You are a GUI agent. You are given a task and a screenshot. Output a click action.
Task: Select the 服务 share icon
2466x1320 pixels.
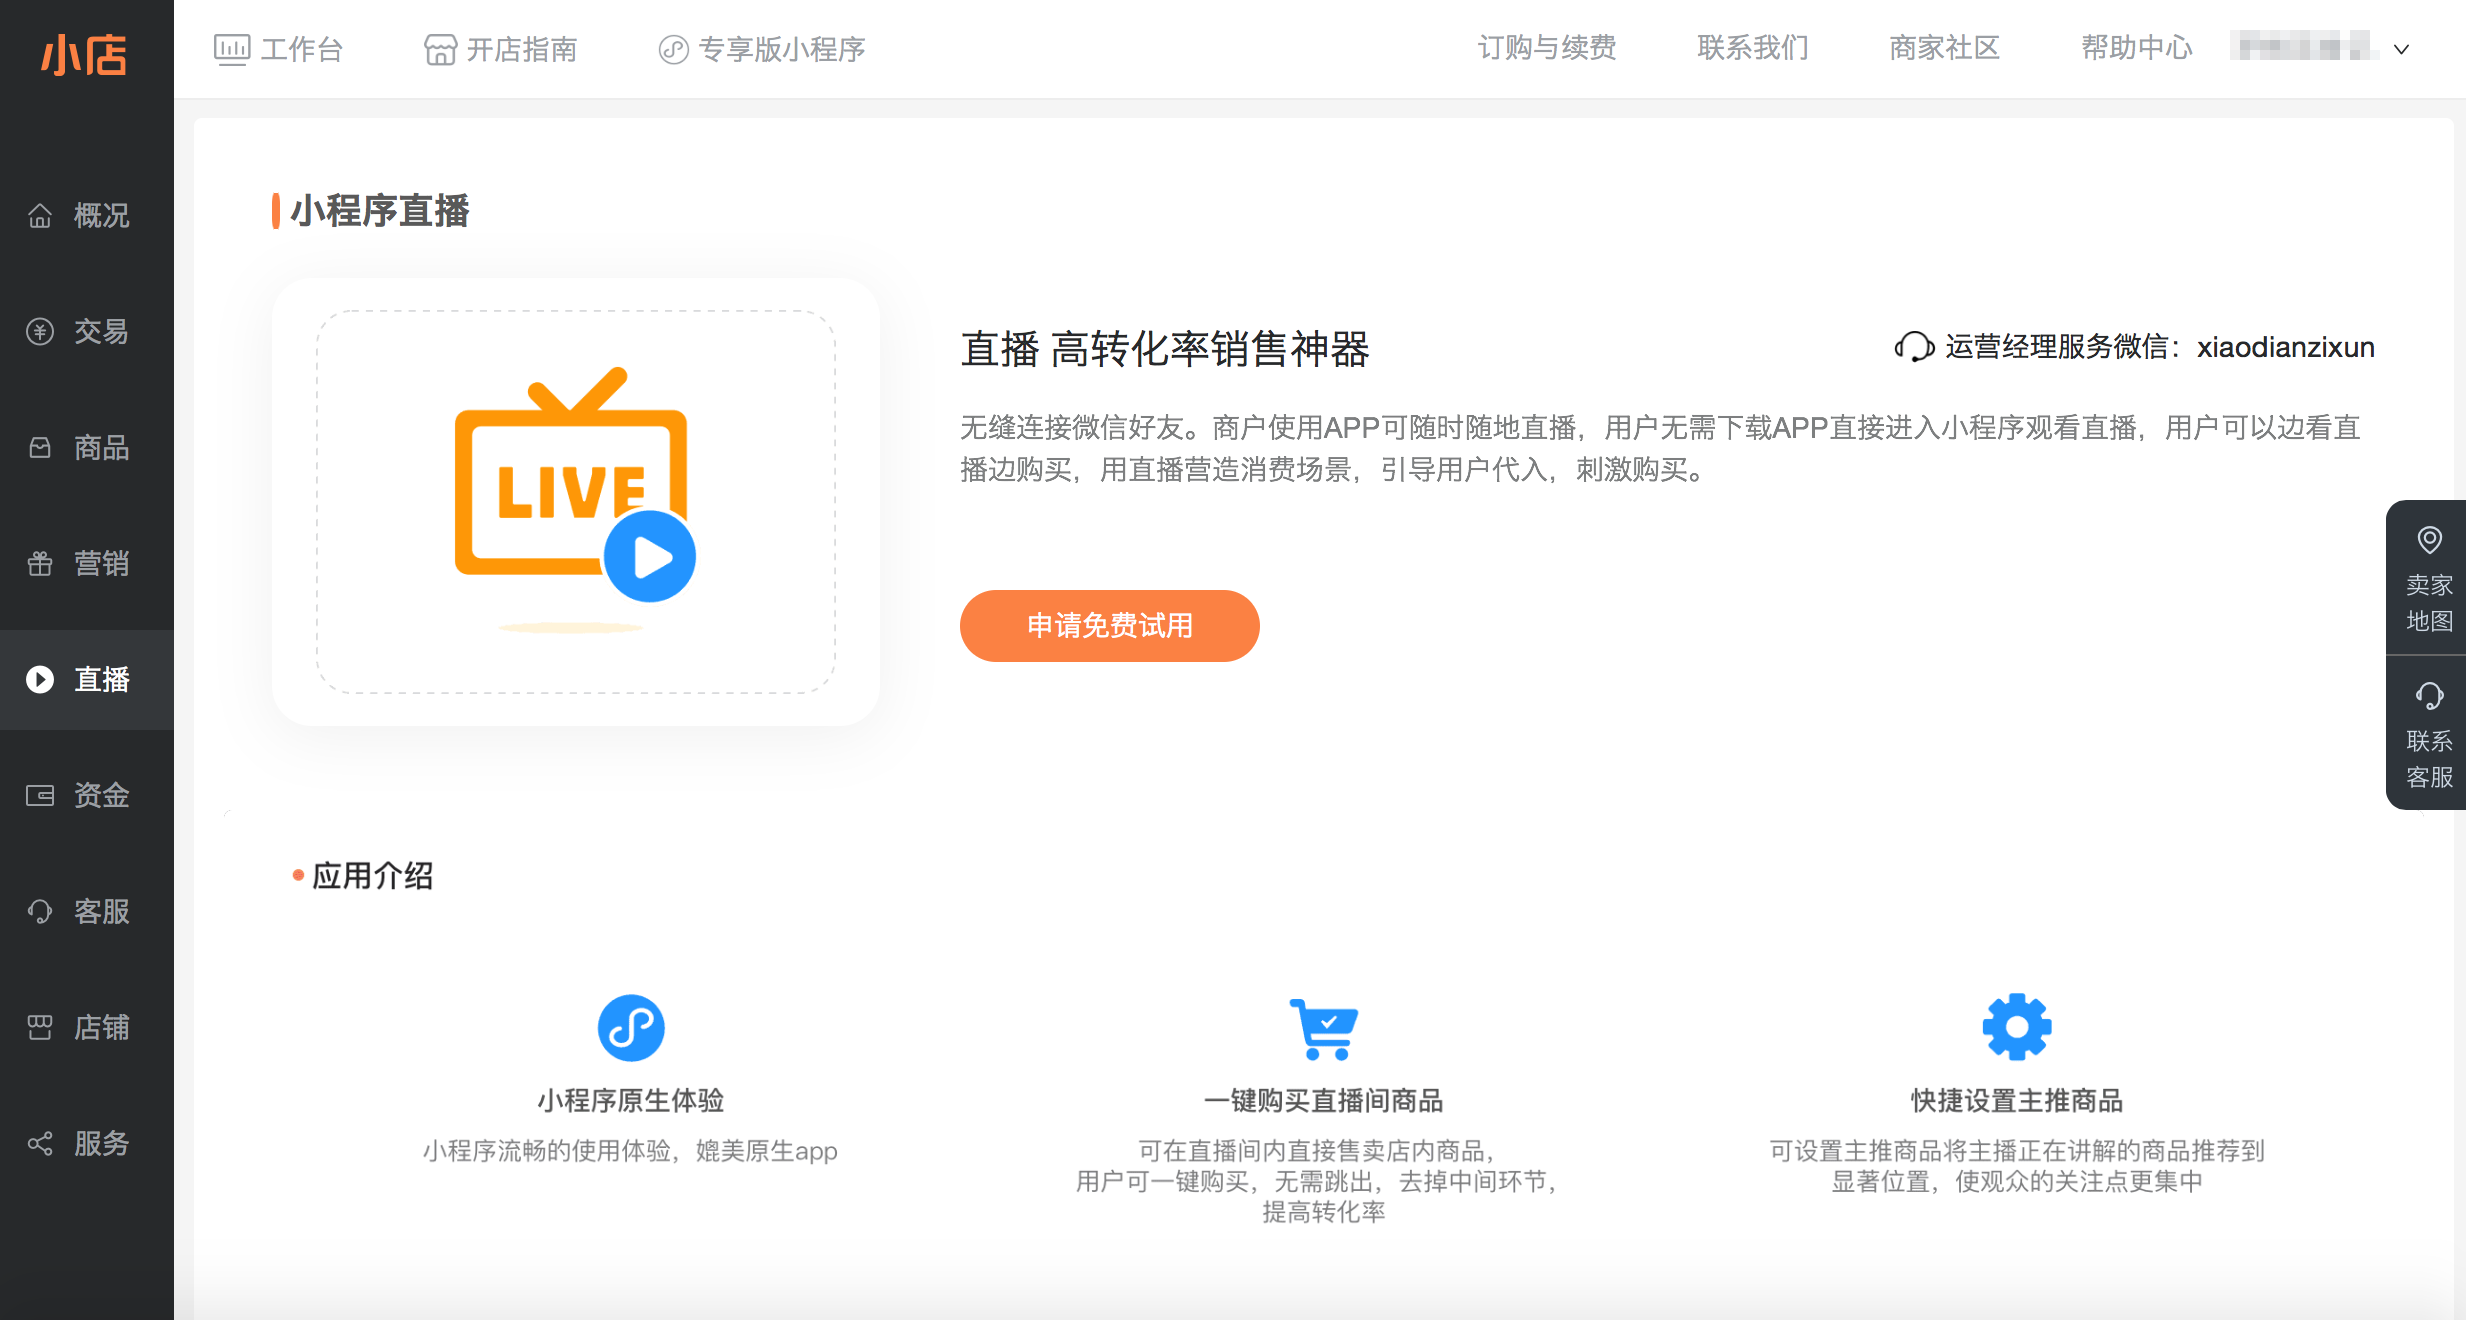pos(40,1144)
